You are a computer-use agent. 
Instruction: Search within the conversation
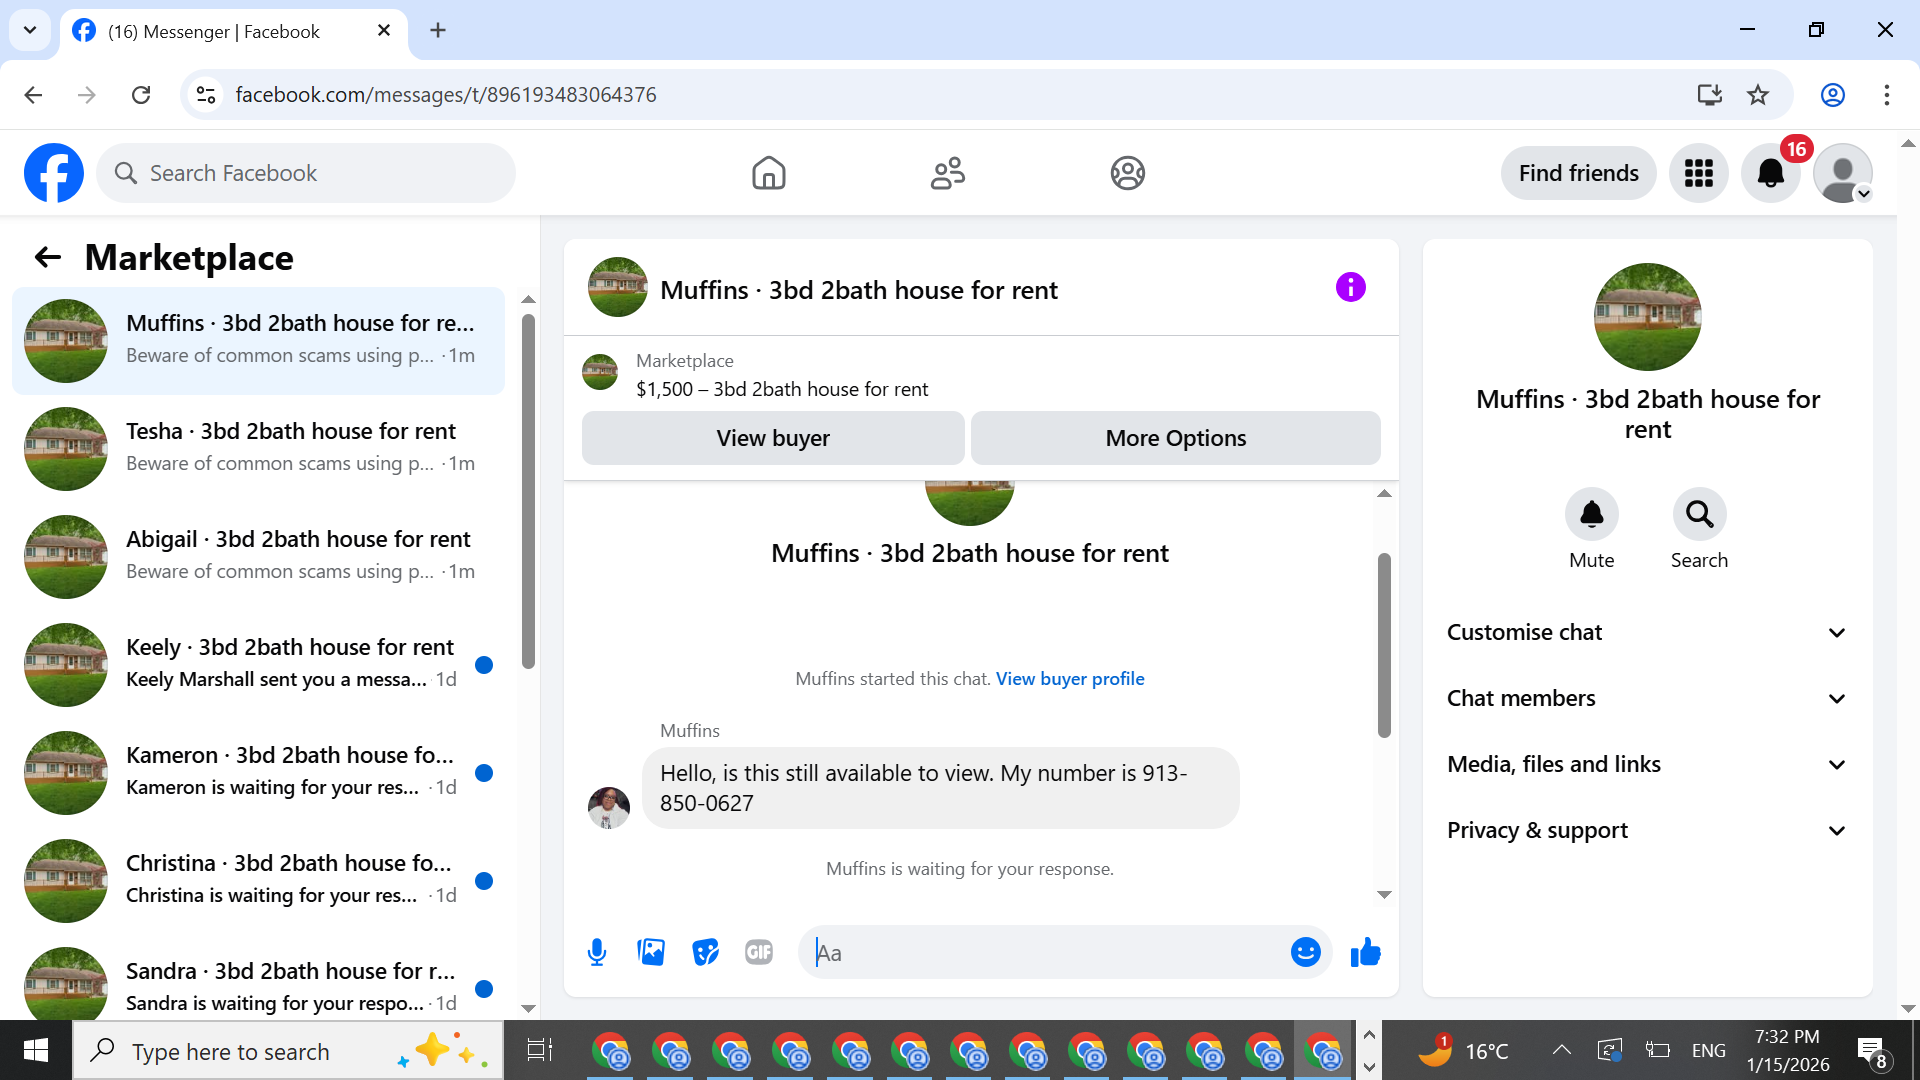point(1699,515)
